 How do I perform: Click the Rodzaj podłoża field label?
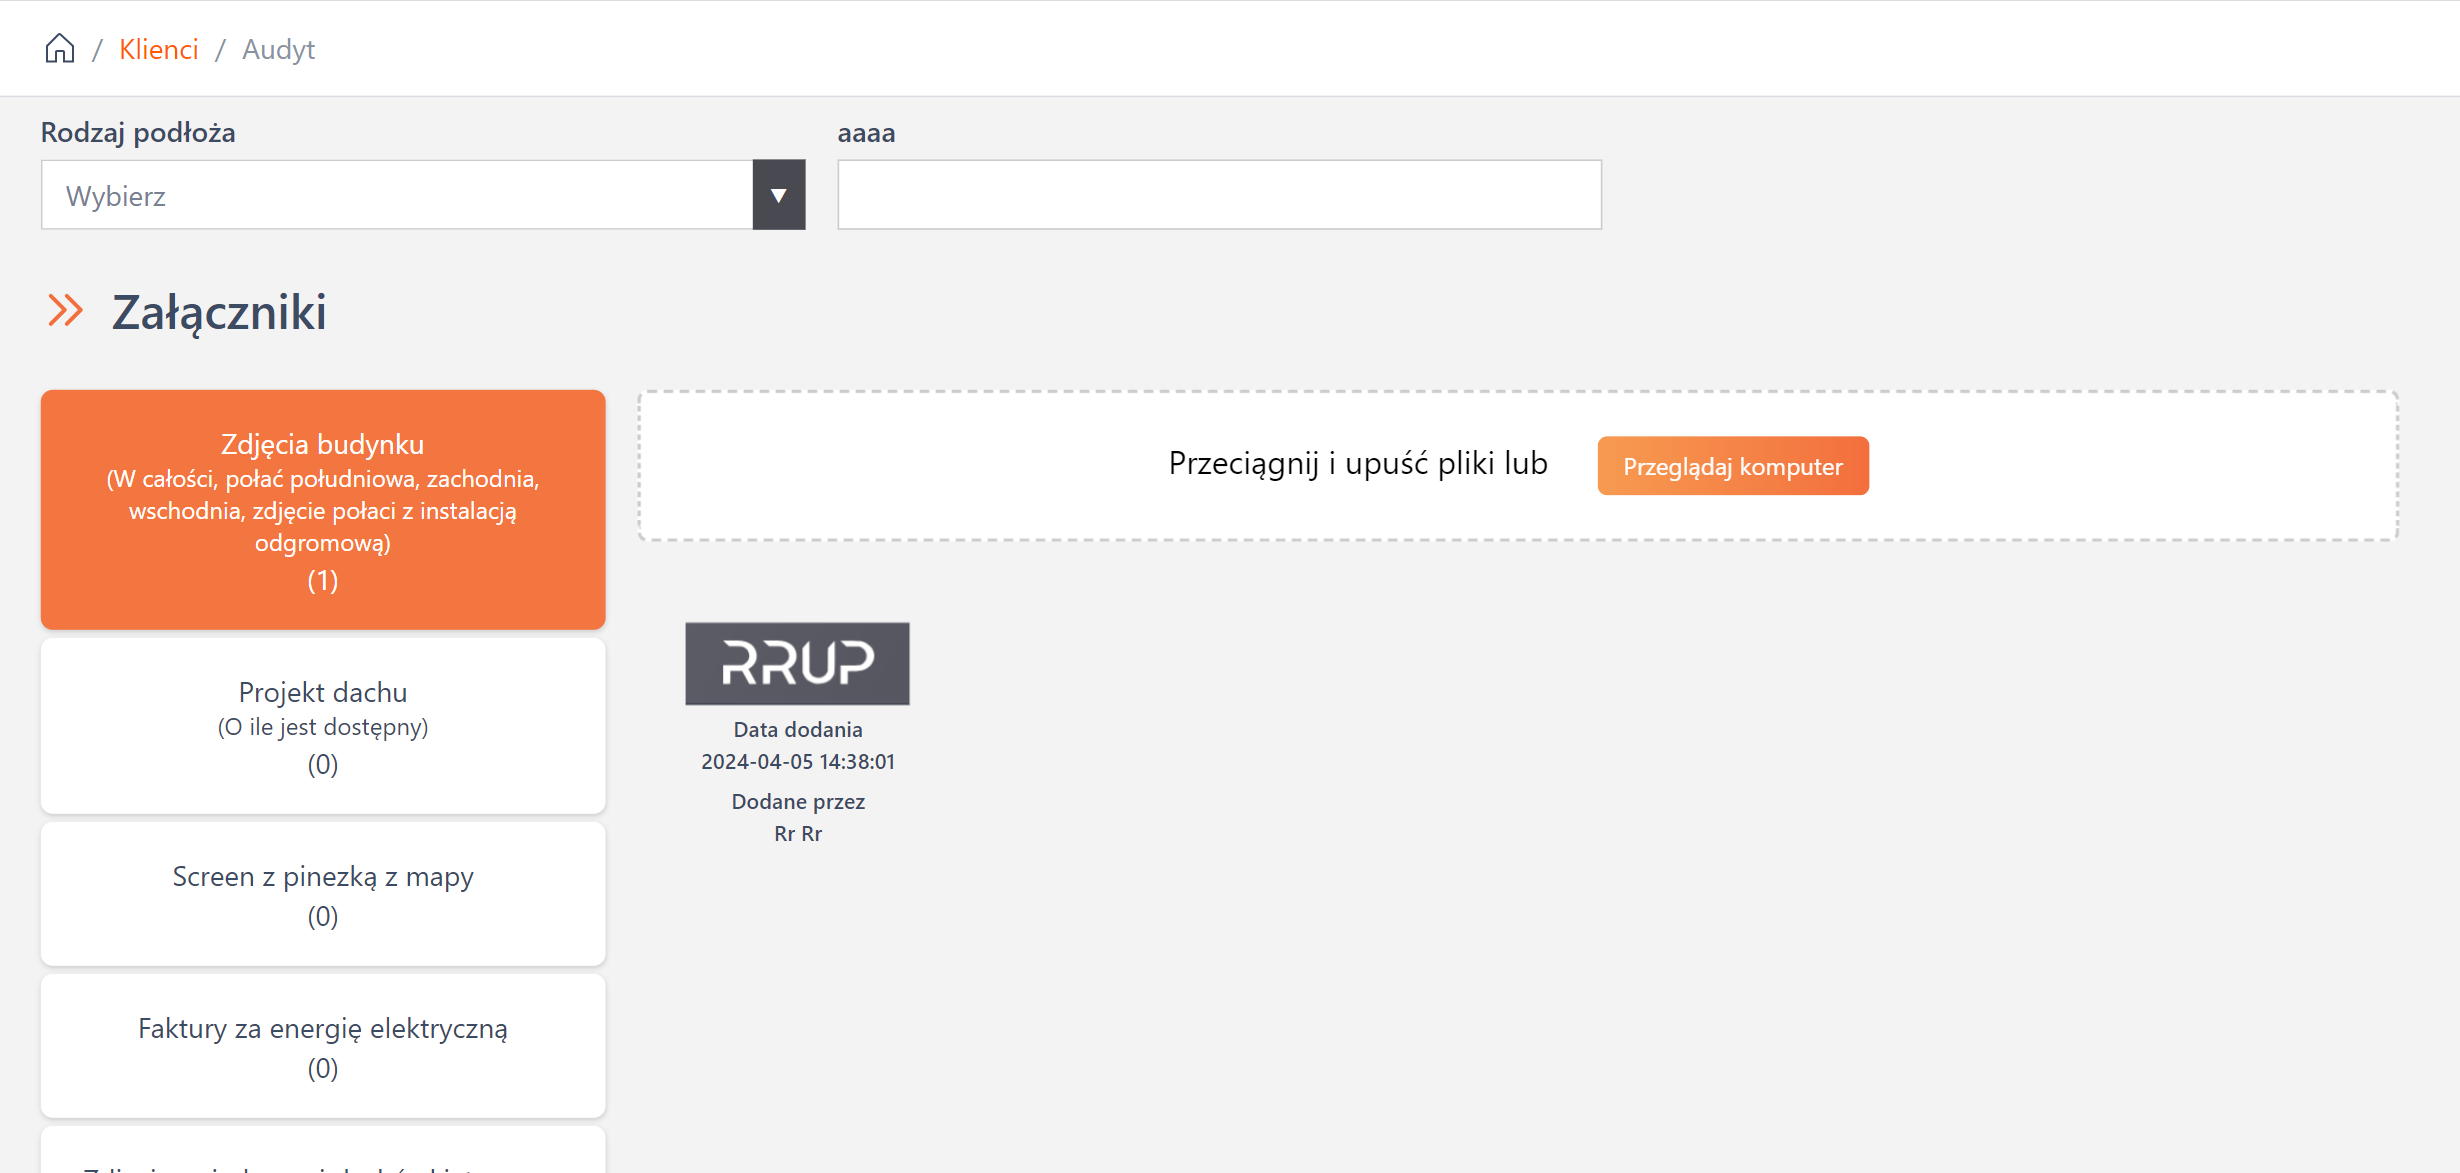pos(138,133)
